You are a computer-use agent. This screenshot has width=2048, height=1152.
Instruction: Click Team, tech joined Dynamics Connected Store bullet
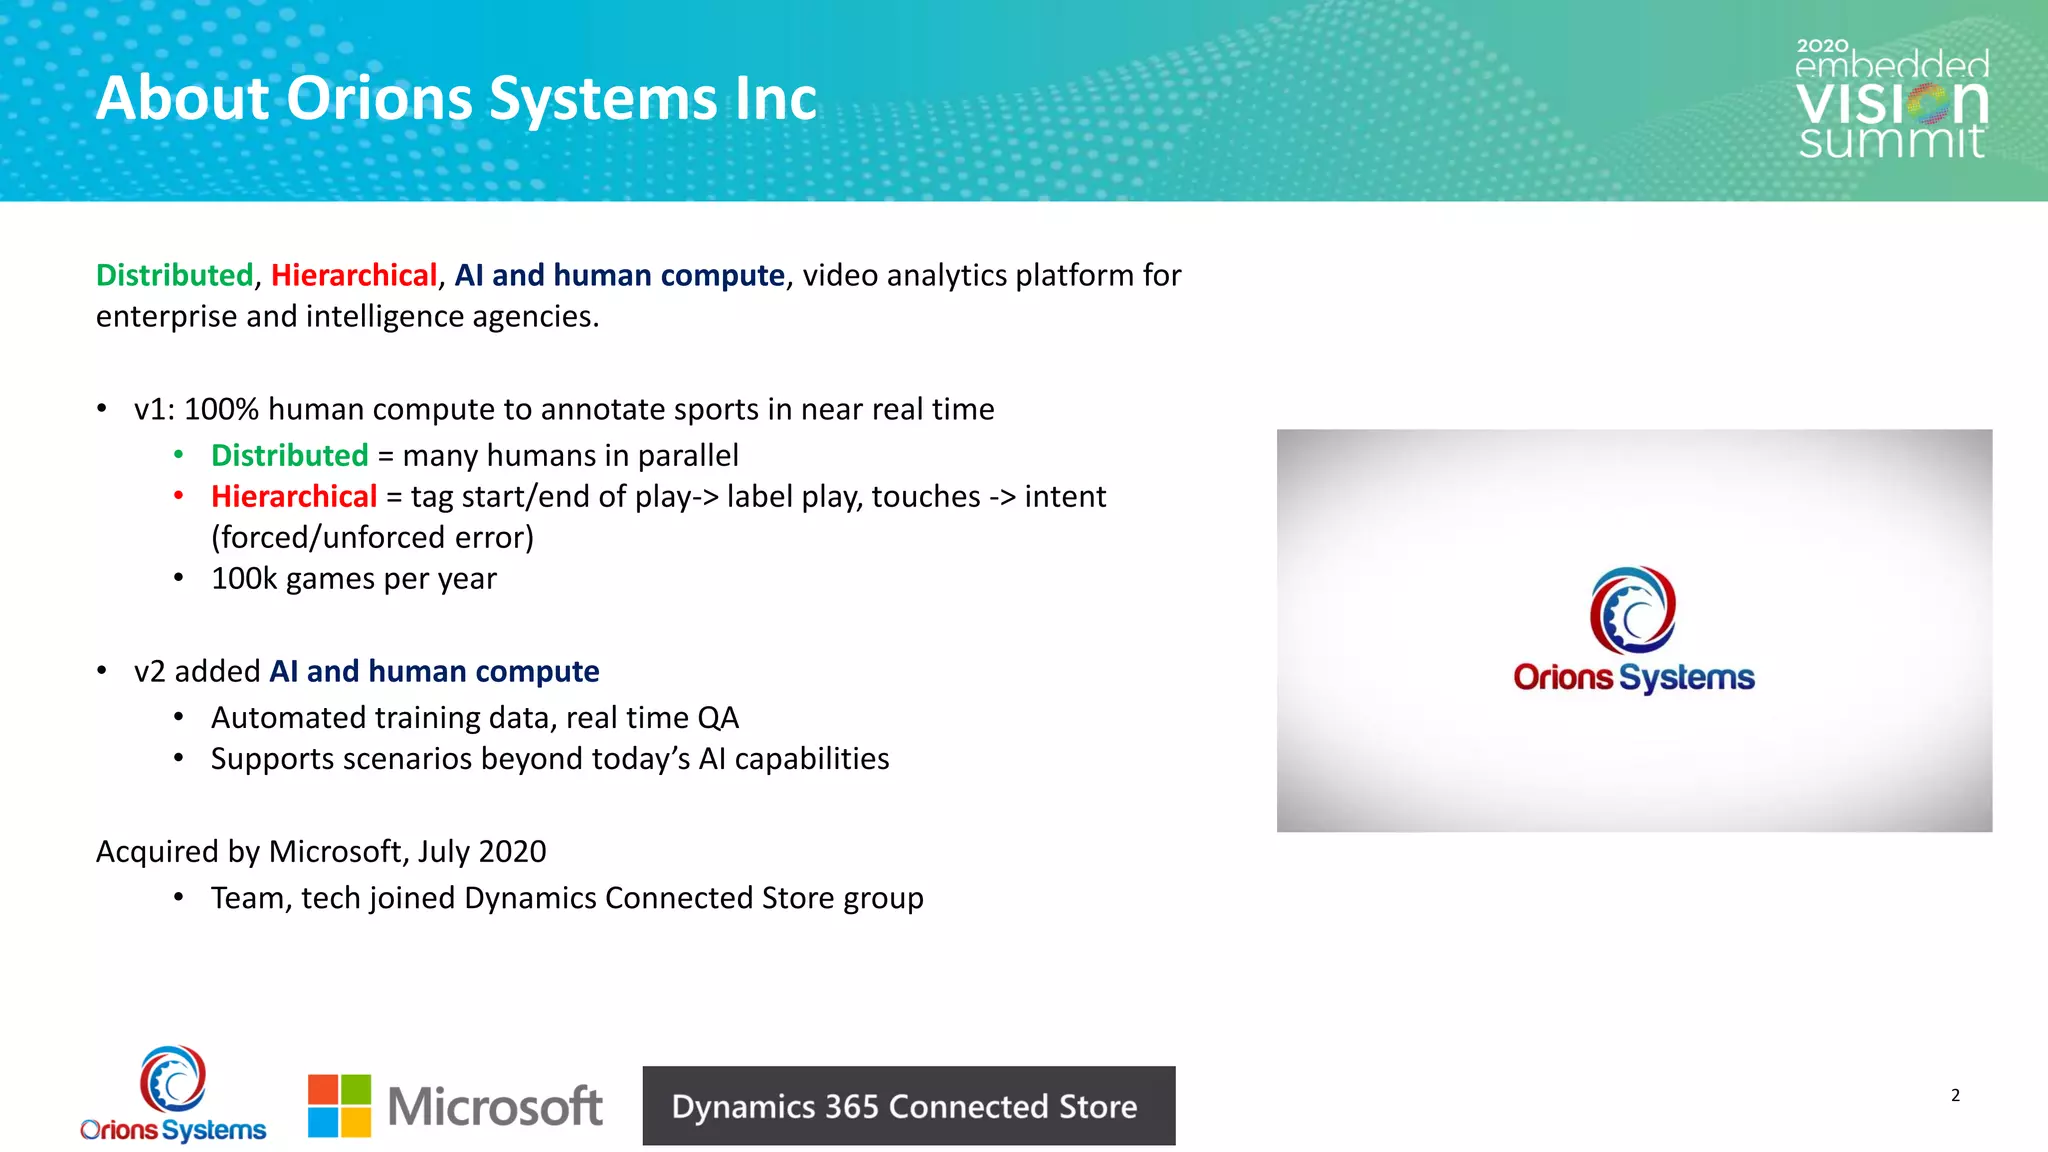point(567,898)
